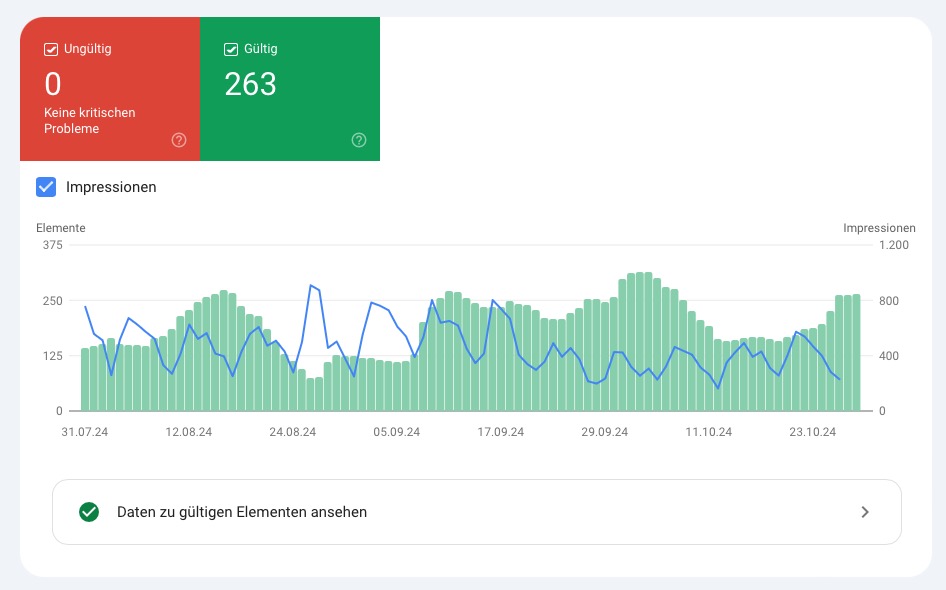The image size is (946, 590).
Task: Click the help icon on the Gültig card
Action: (358, 140)
